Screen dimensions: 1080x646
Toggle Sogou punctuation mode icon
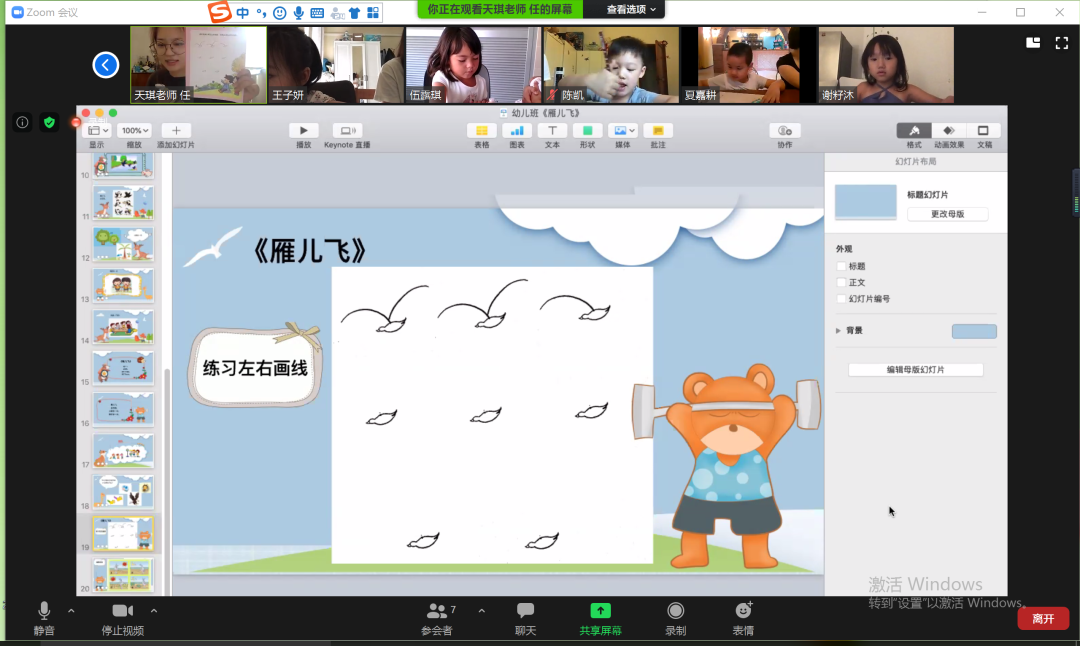pos(261,12)
